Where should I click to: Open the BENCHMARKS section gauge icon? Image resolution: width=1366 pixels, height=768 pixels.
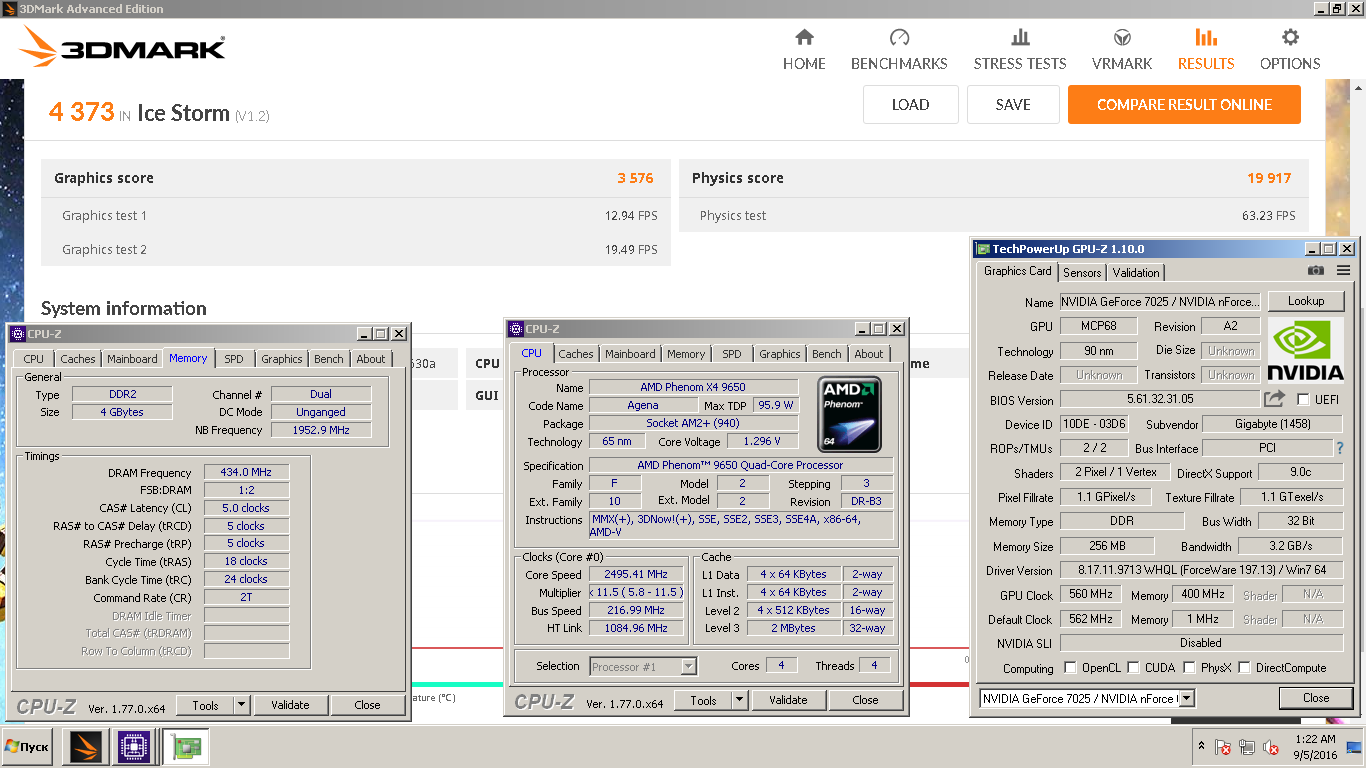point(899,38)
